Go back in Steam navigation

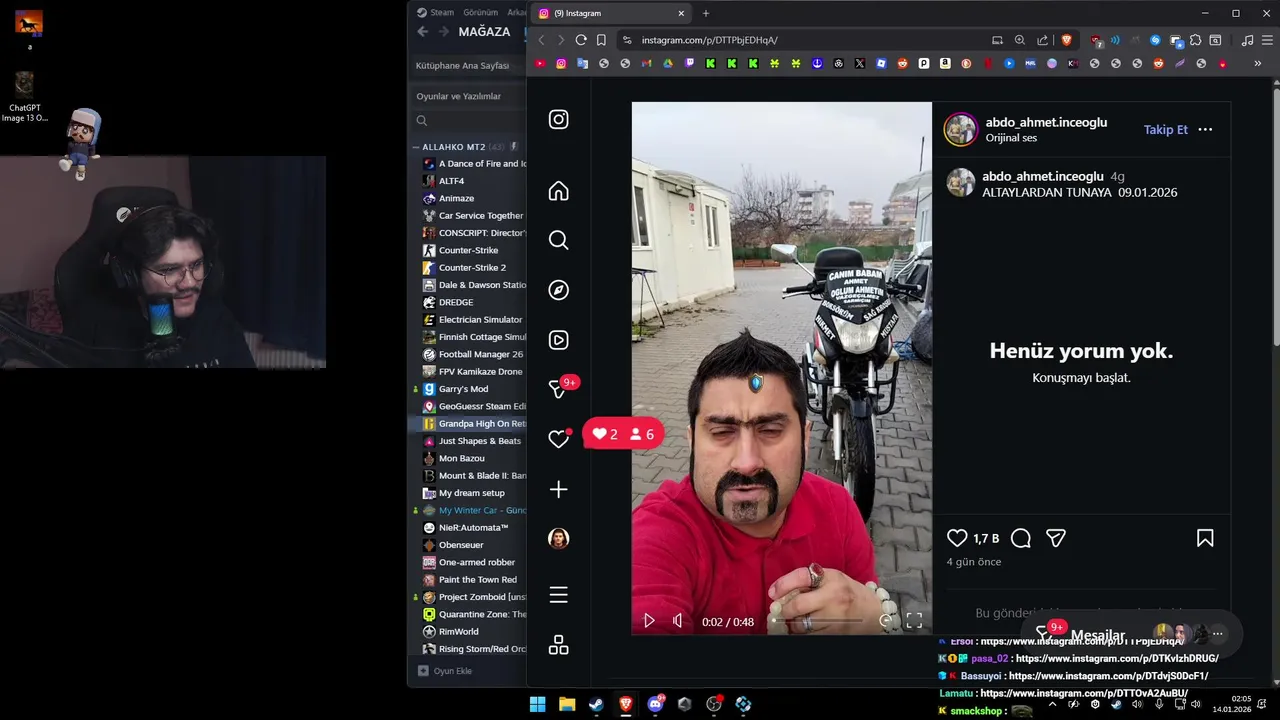[x=422, y=32]
